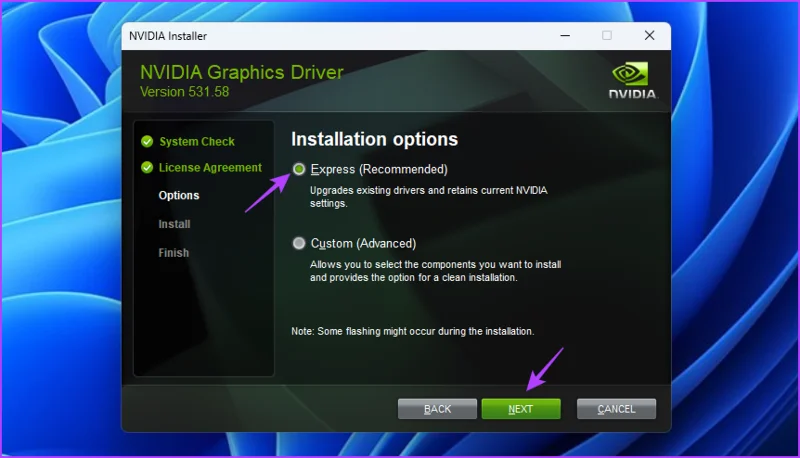Click the Express (Recommended) label text
This screenshot has width=800, height=458.
(x=379, y=169)
